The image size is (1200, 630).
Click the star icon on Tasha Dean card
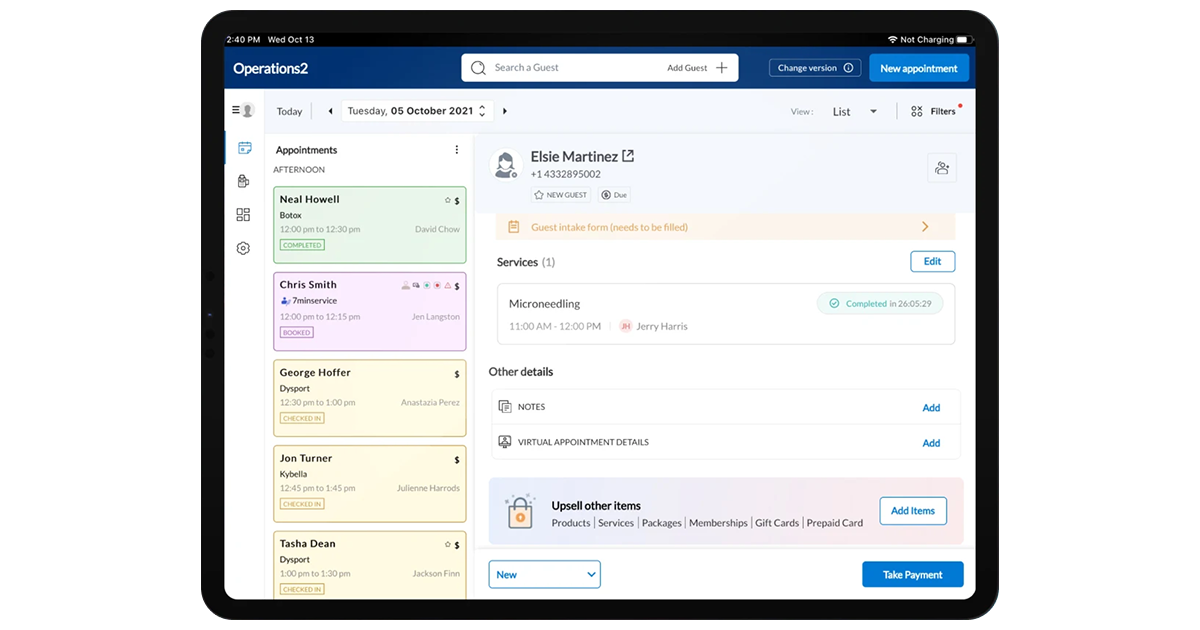click(447, 545)
